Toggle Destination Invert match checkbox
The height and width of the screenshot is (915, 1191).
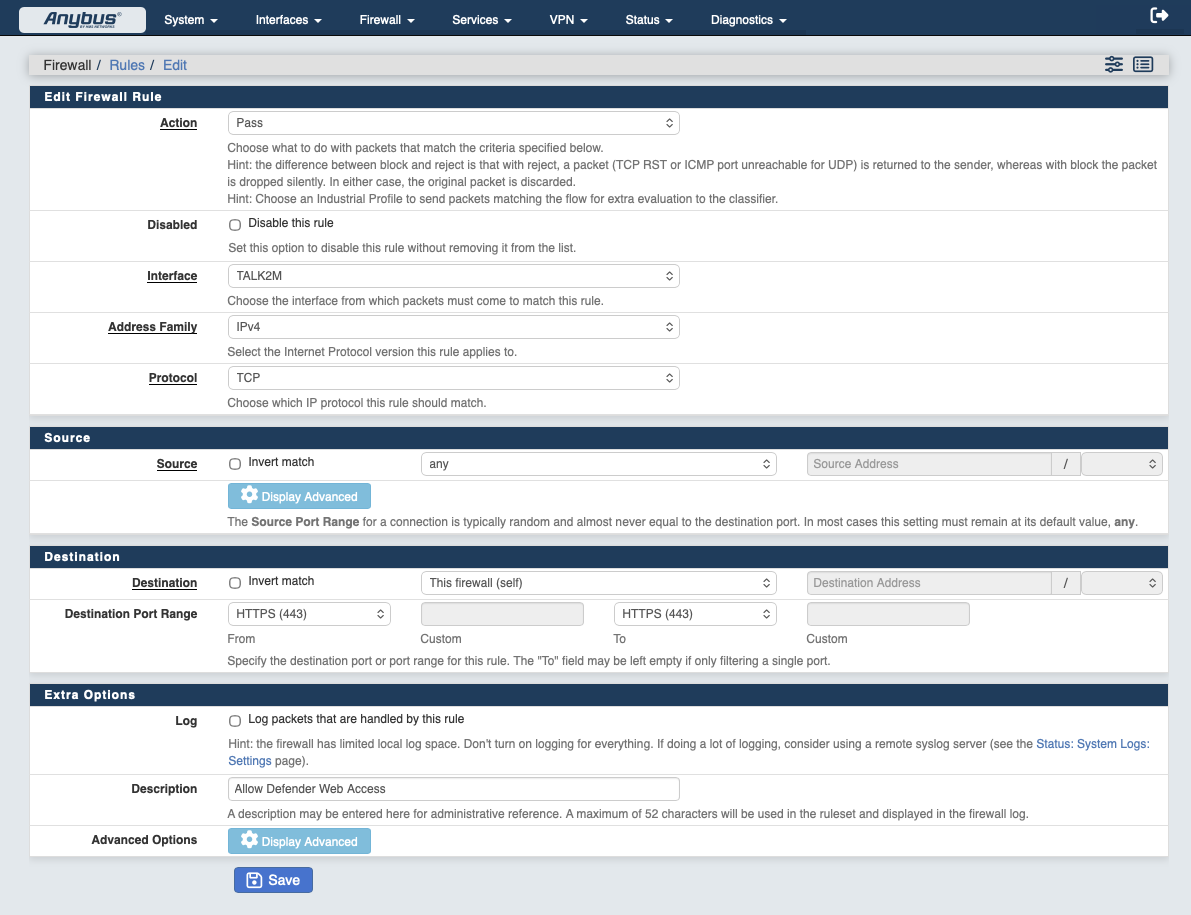tap(235, 583)
